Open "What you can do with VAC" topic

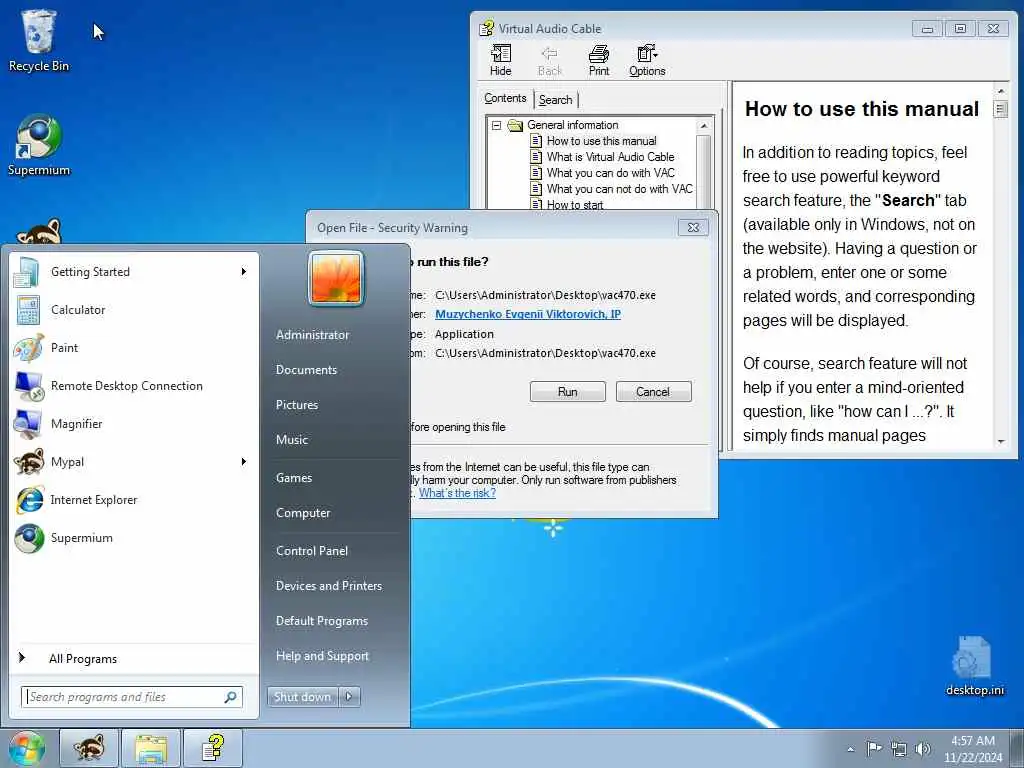coord(611,173)
